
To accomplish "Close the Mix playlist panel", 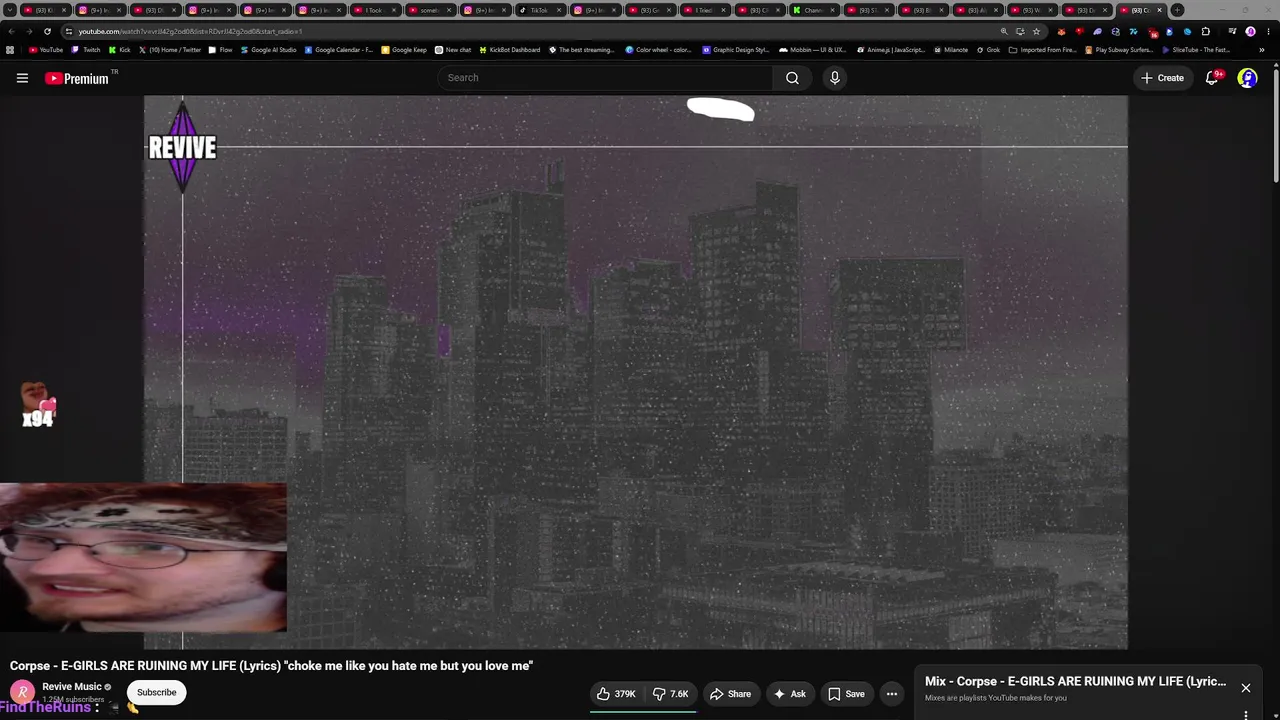I will 1246,688.
